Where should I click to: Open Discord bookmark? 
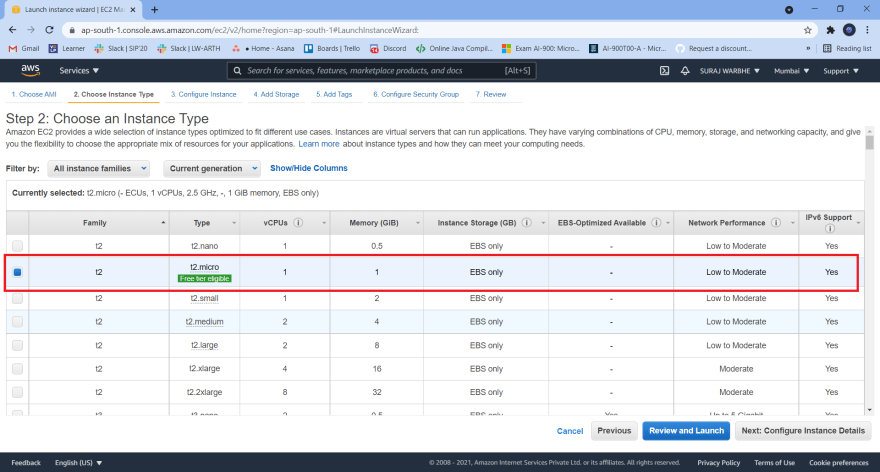(388, 49)
